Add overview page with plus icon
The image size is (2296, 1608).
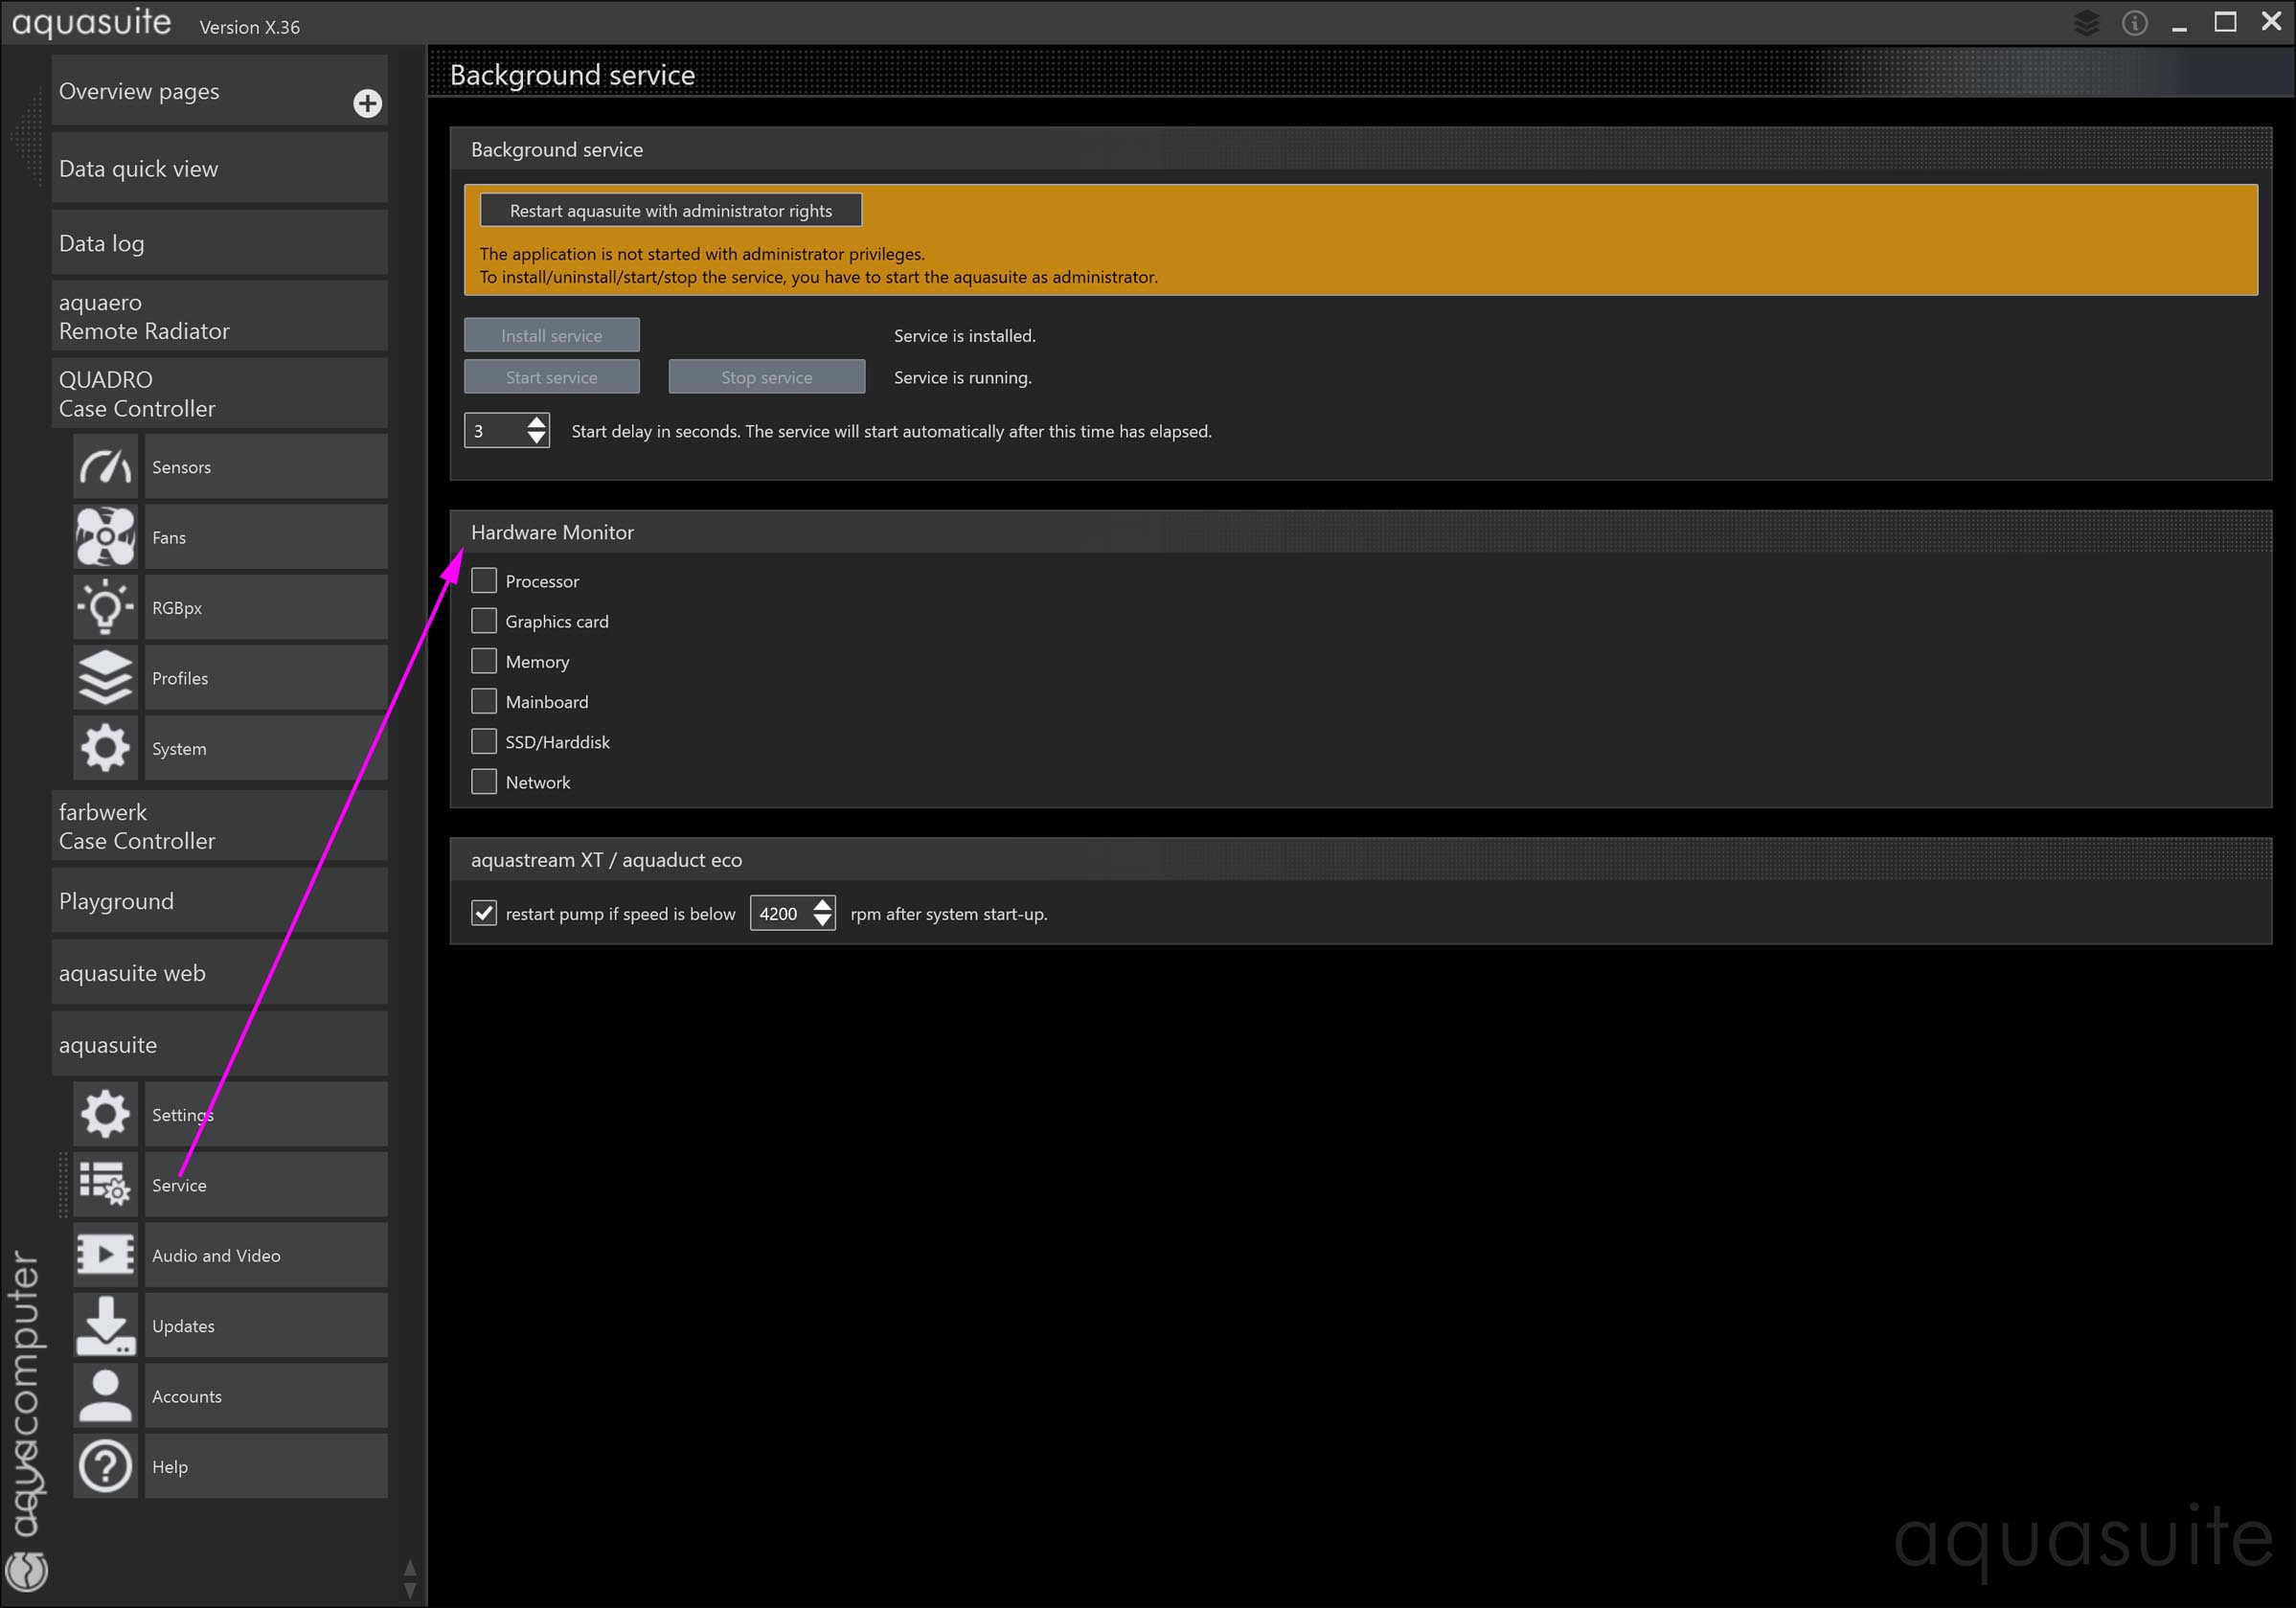(x=367, y=103)
